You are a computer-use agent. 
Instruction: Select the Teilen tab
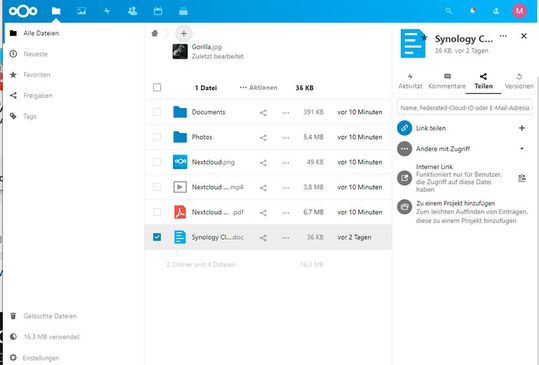point(483,81)
